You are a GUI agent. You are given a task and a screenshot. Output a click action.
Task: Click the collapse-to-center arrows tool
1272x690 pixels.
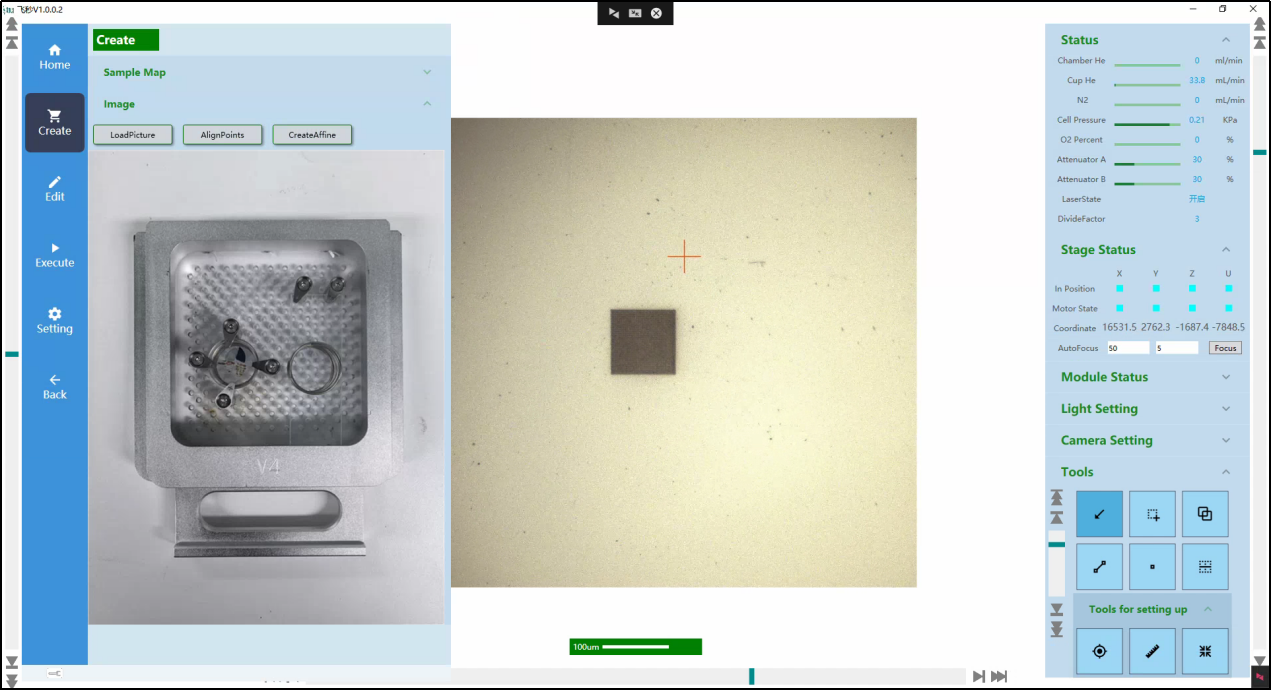click(1205, 651)
